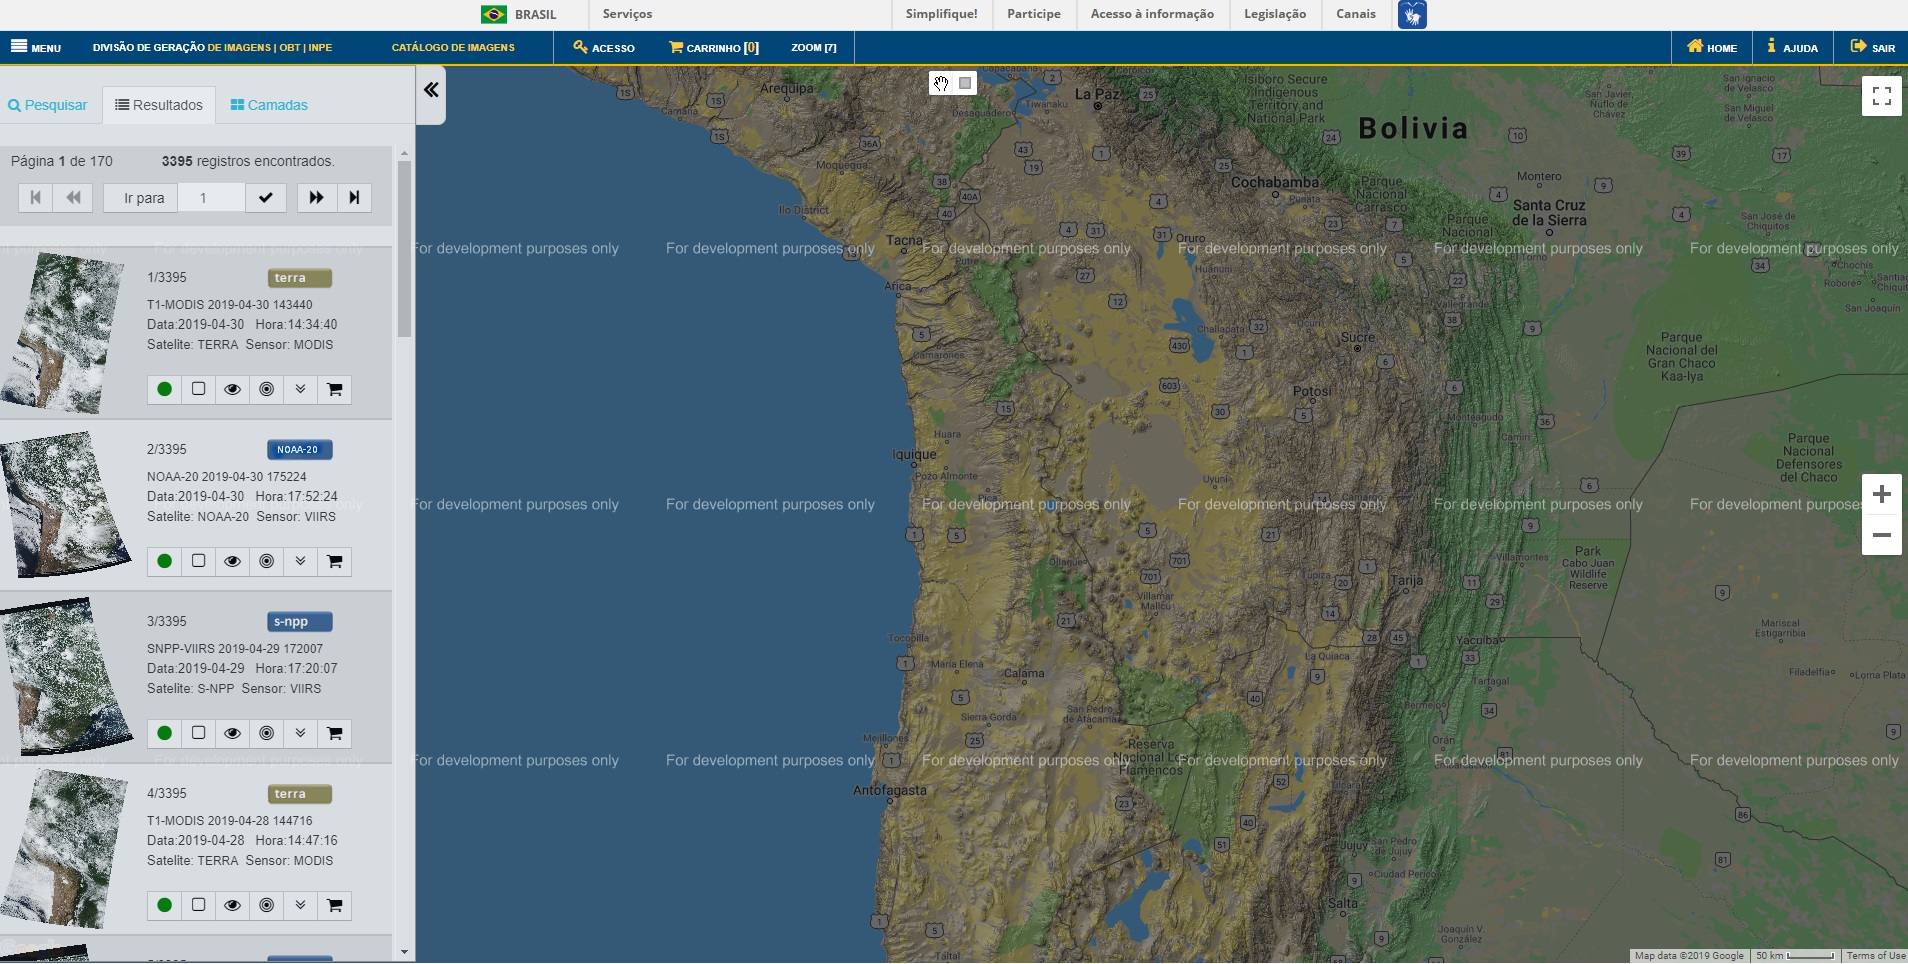Switch to the Camadas tab
The image size is (1908, 964).
(270, 104)
